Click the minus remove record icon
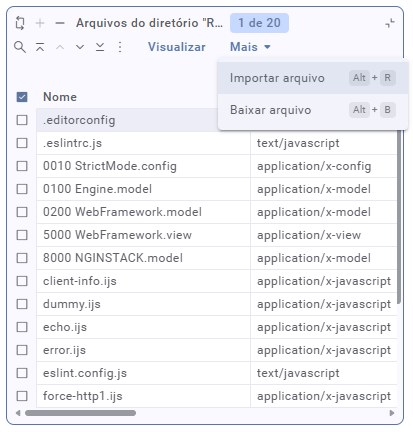Image resolution: width=413 pixels, height=432 pixels. (x=60, y=23)
